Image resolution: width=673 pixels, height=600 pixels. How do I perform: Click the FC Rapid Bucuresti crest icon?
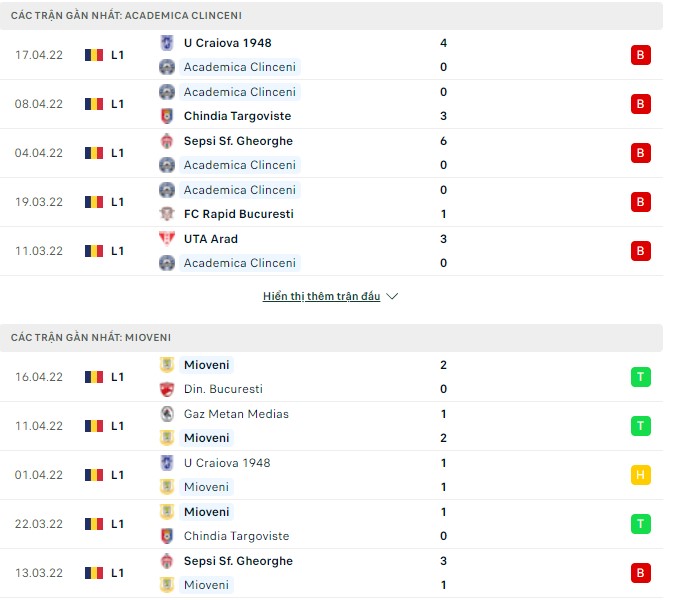pyautogui.click(x=167, y=214)
